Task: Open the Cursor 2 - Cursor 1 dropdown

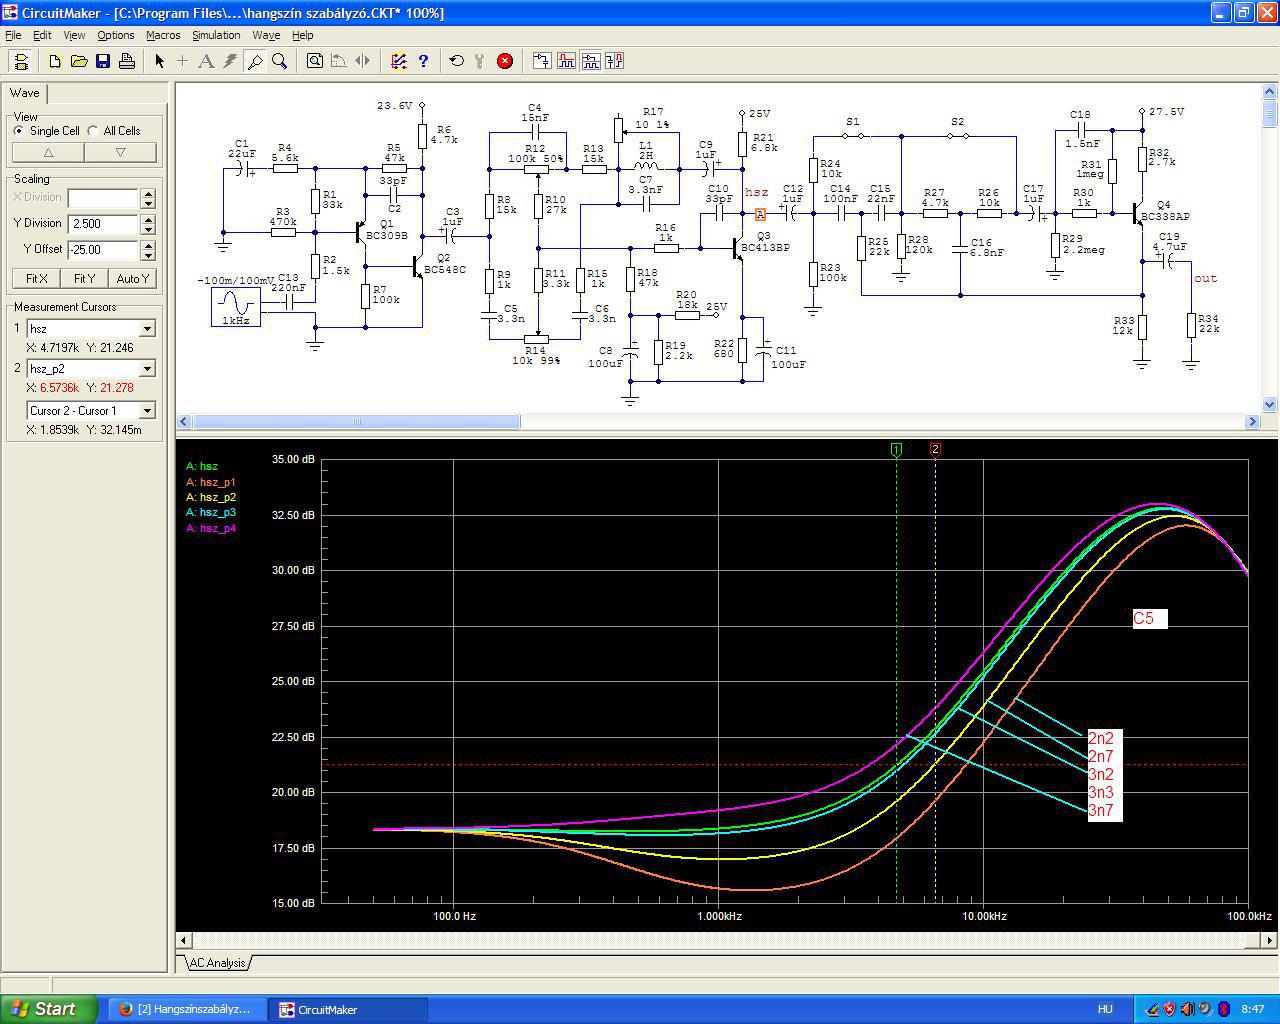Action: coord(147,411)
